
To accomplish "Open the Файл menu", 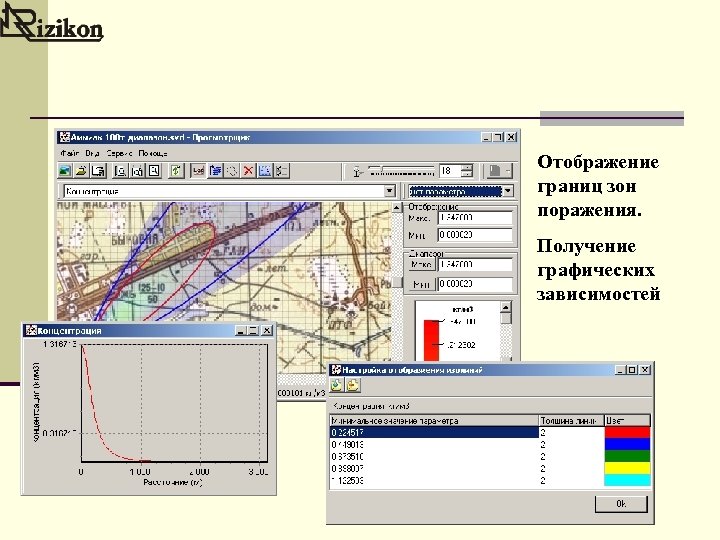I will (69, 153).
